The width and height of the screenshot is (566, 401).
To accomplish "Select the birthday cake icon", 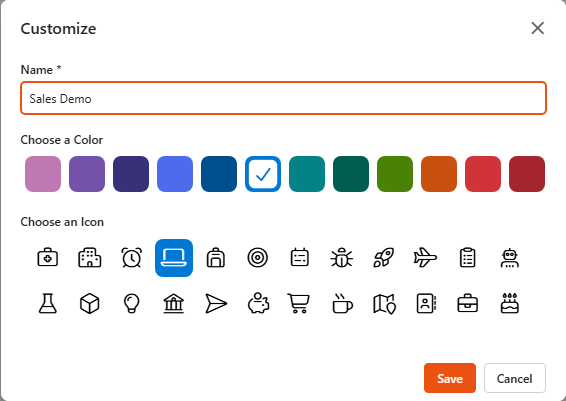I will [x=509, y=303].
